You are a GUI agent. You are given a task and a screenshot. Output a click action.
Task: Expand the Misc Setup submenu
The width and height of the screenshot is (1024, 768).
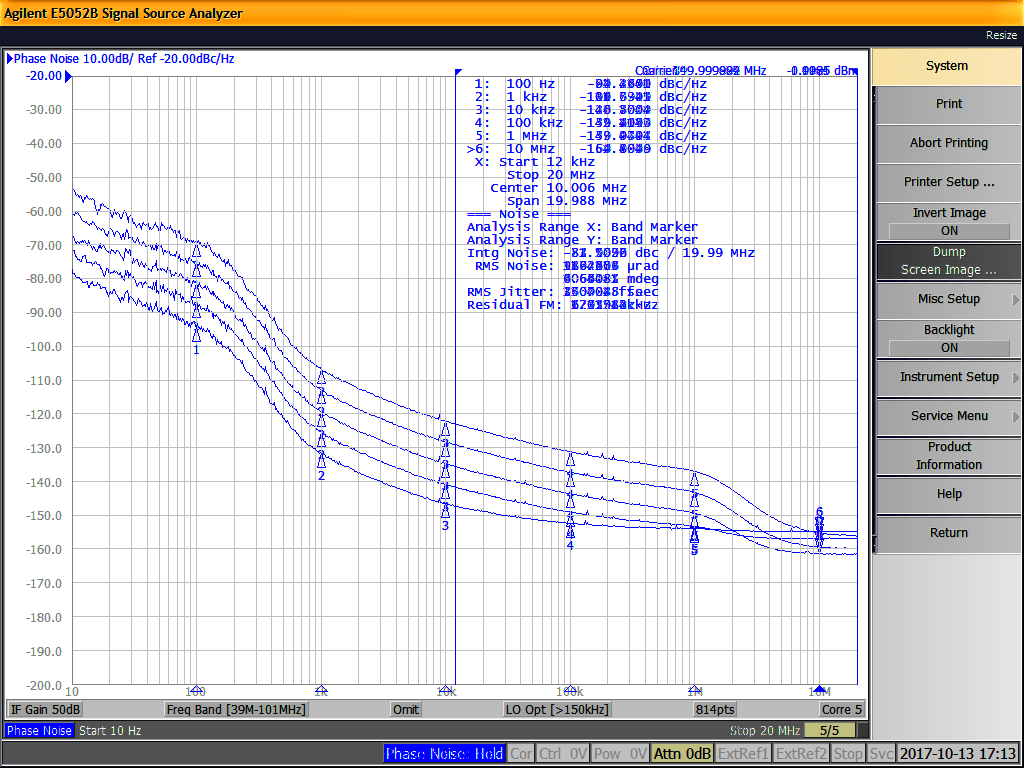(946, 298)
